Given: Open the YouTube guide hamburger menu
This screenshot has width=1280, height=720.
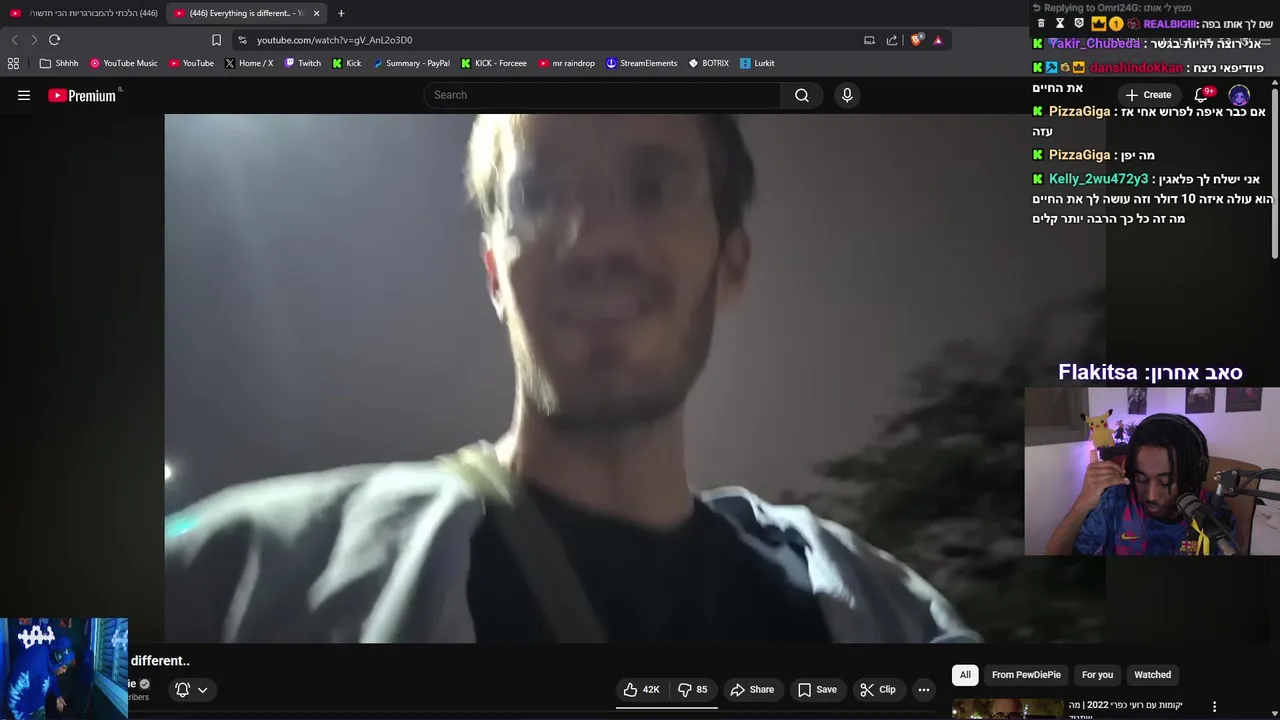Looking at the screenshot, I should (24, 95).
